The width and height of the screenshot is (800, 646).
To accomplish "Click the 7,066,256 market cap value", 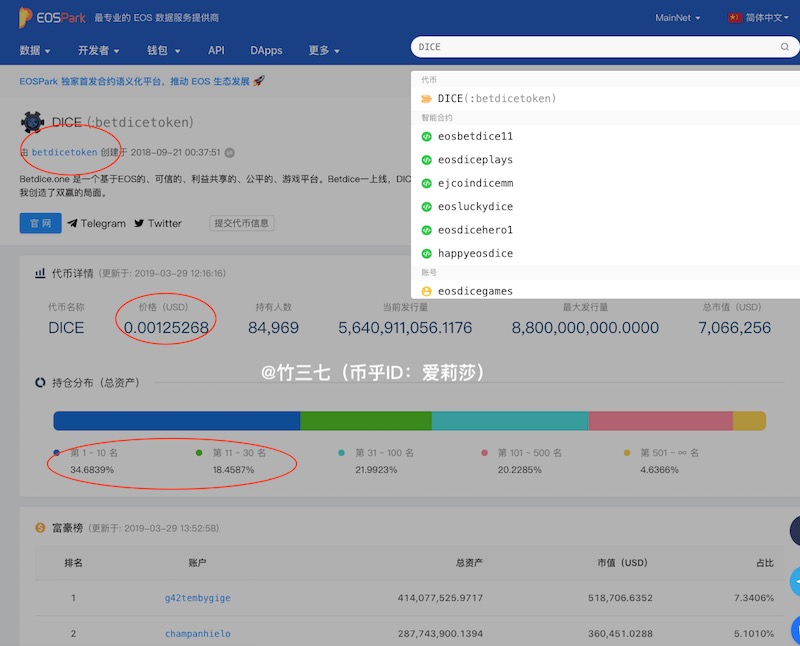I will pyautogui.click(x=734, y=328).
